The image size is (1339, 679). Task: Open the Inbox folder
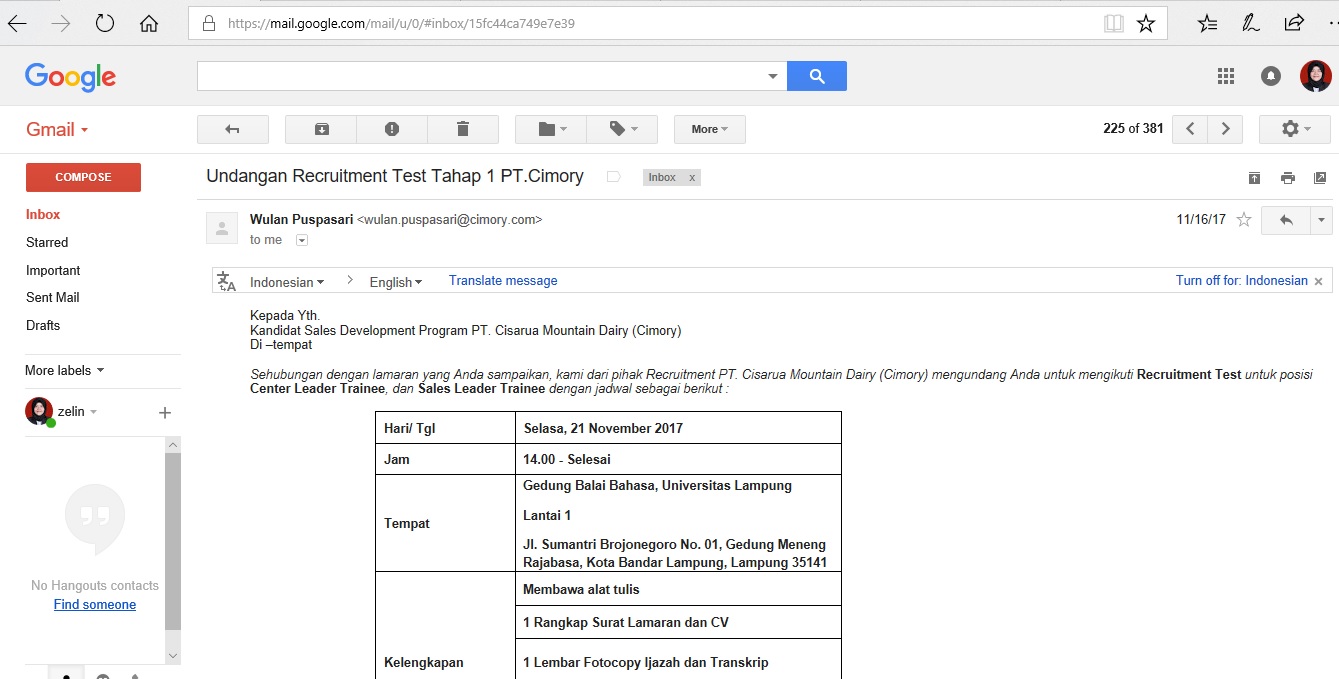click(43, 214)
